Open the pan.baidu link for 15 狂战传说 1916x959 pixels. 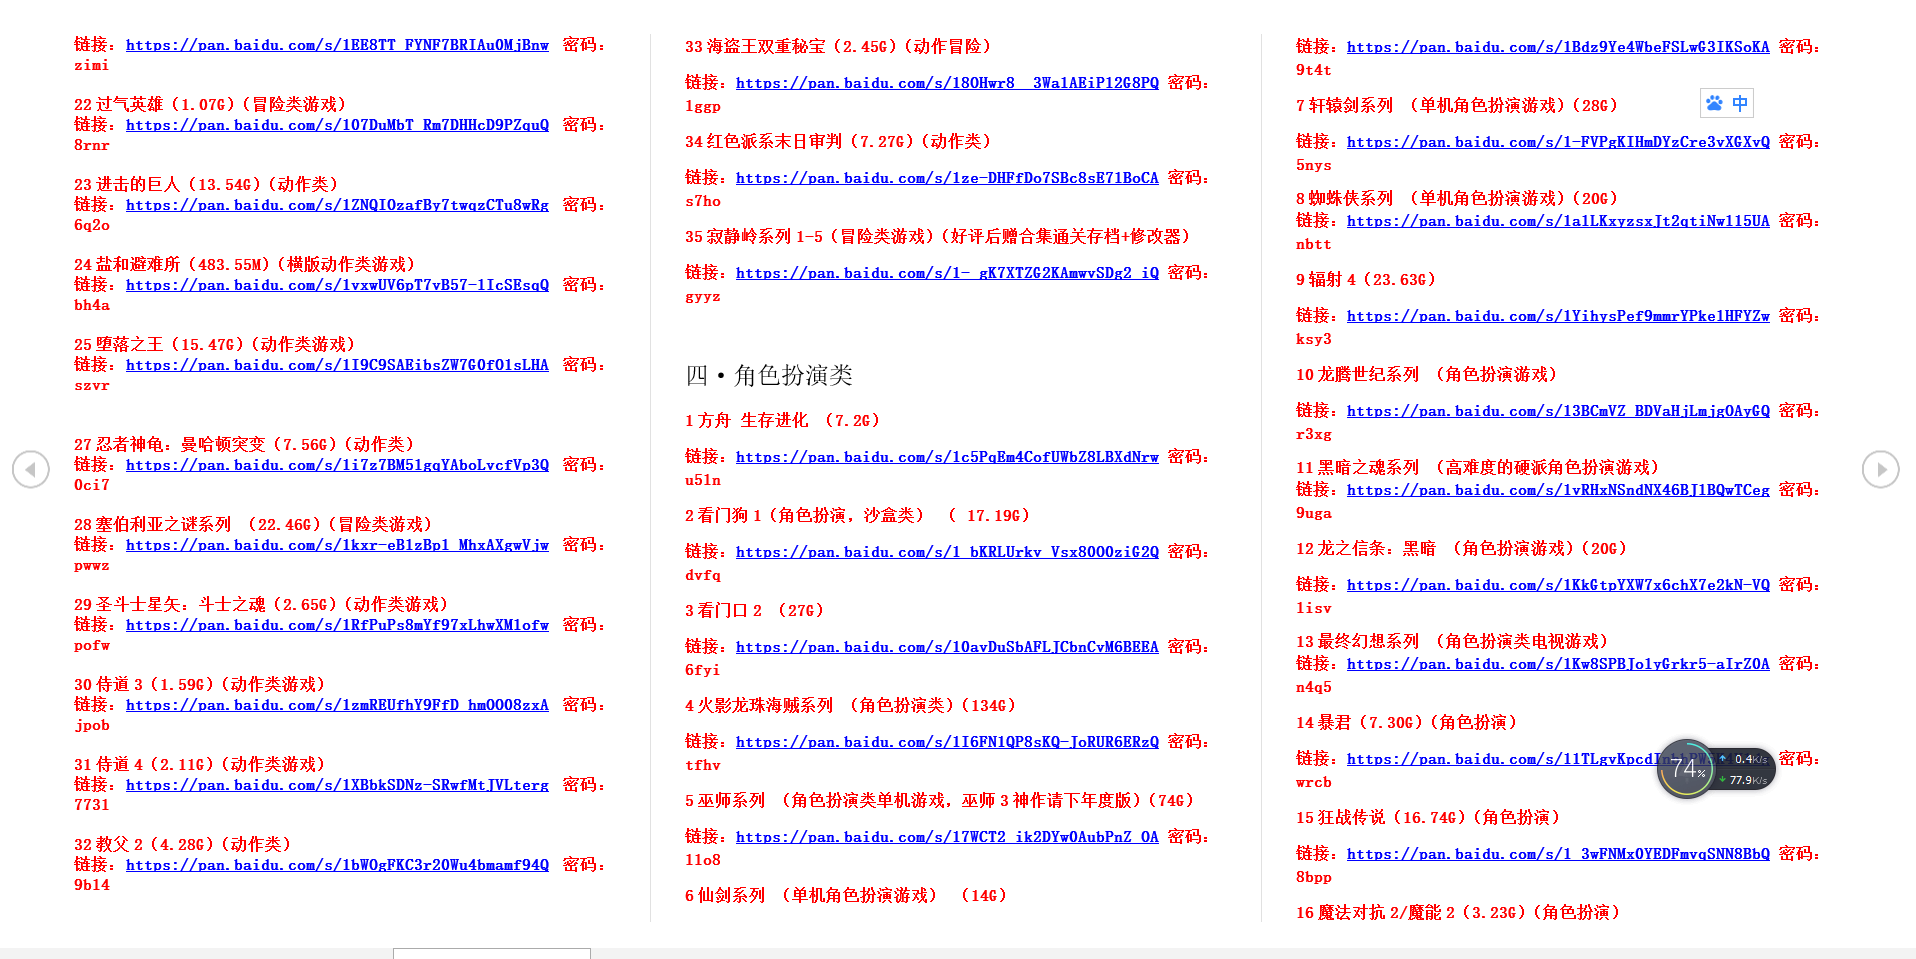[1558, 854]
